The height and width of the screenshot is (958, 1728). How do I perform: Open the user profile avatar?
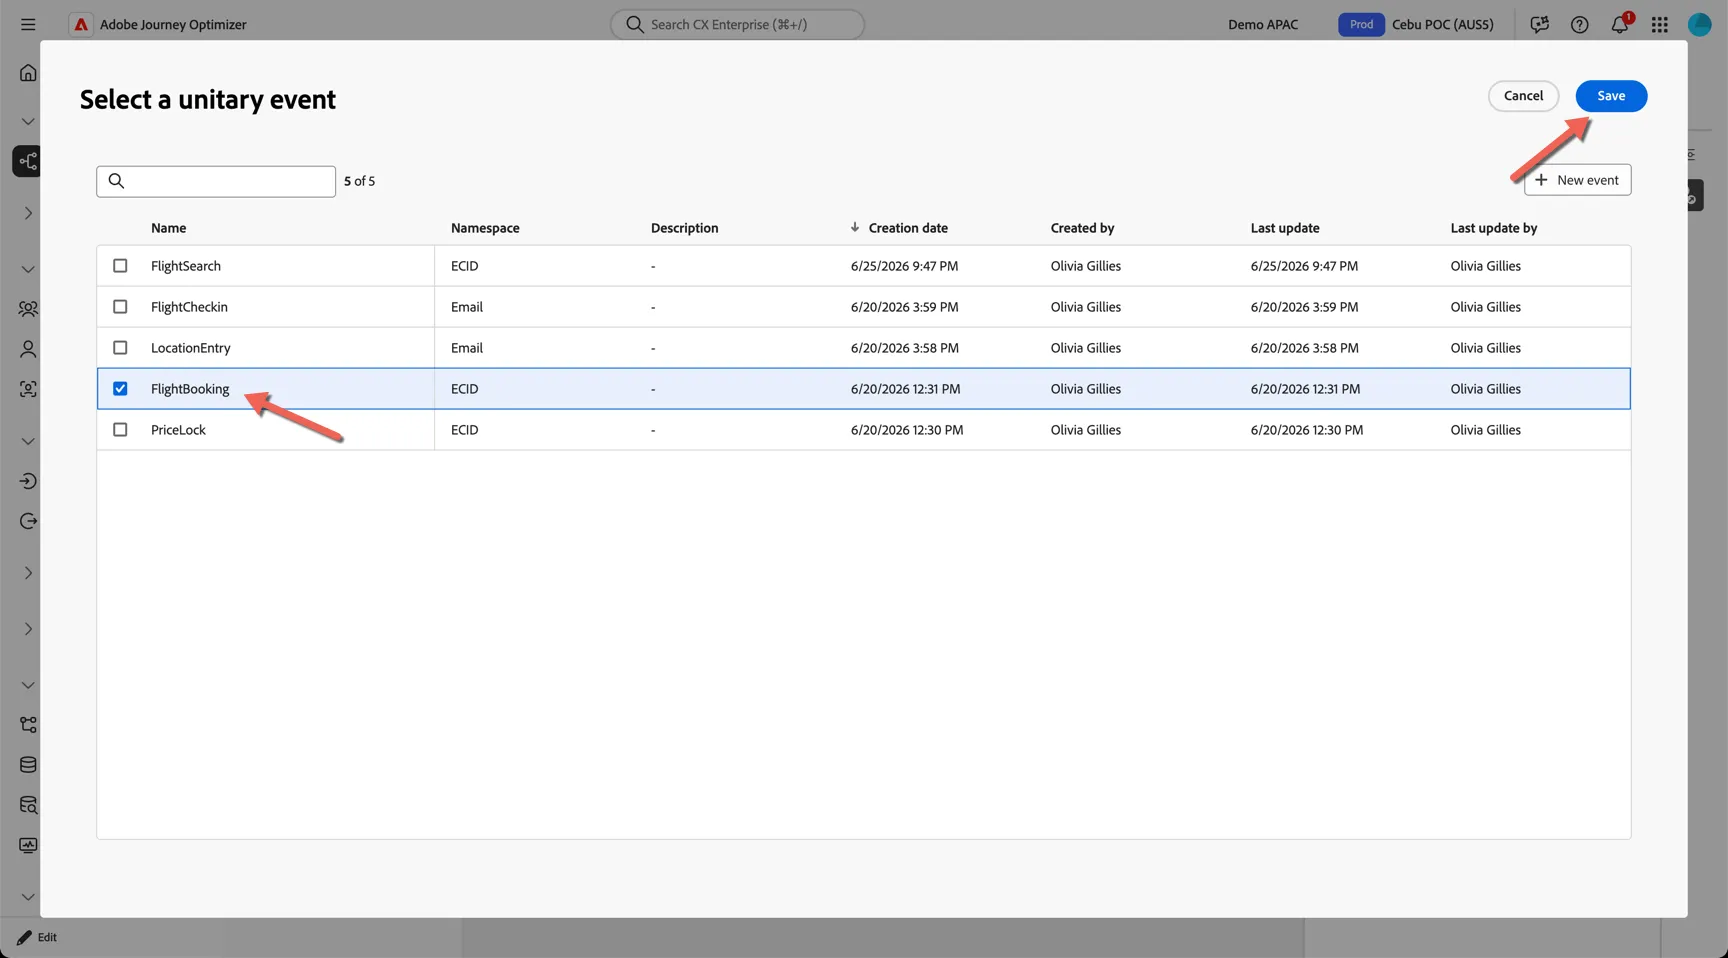1700,24
